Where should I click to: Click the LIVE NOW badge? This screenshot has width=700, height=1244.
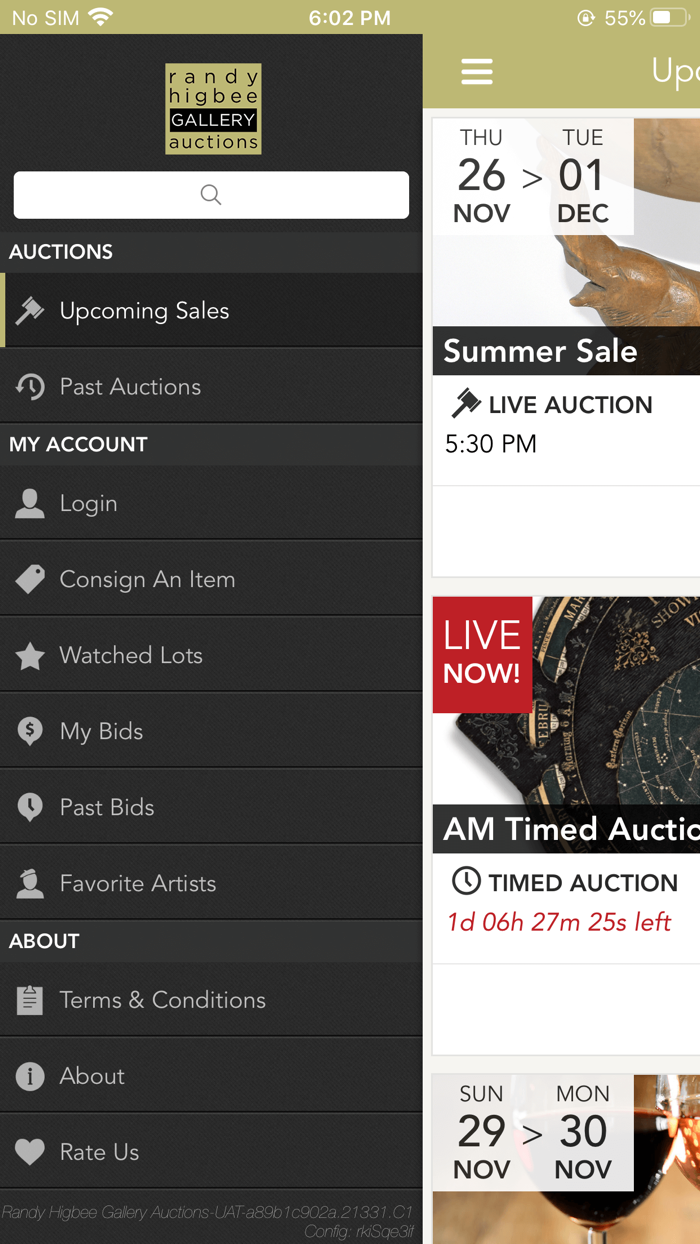[482, 655]
